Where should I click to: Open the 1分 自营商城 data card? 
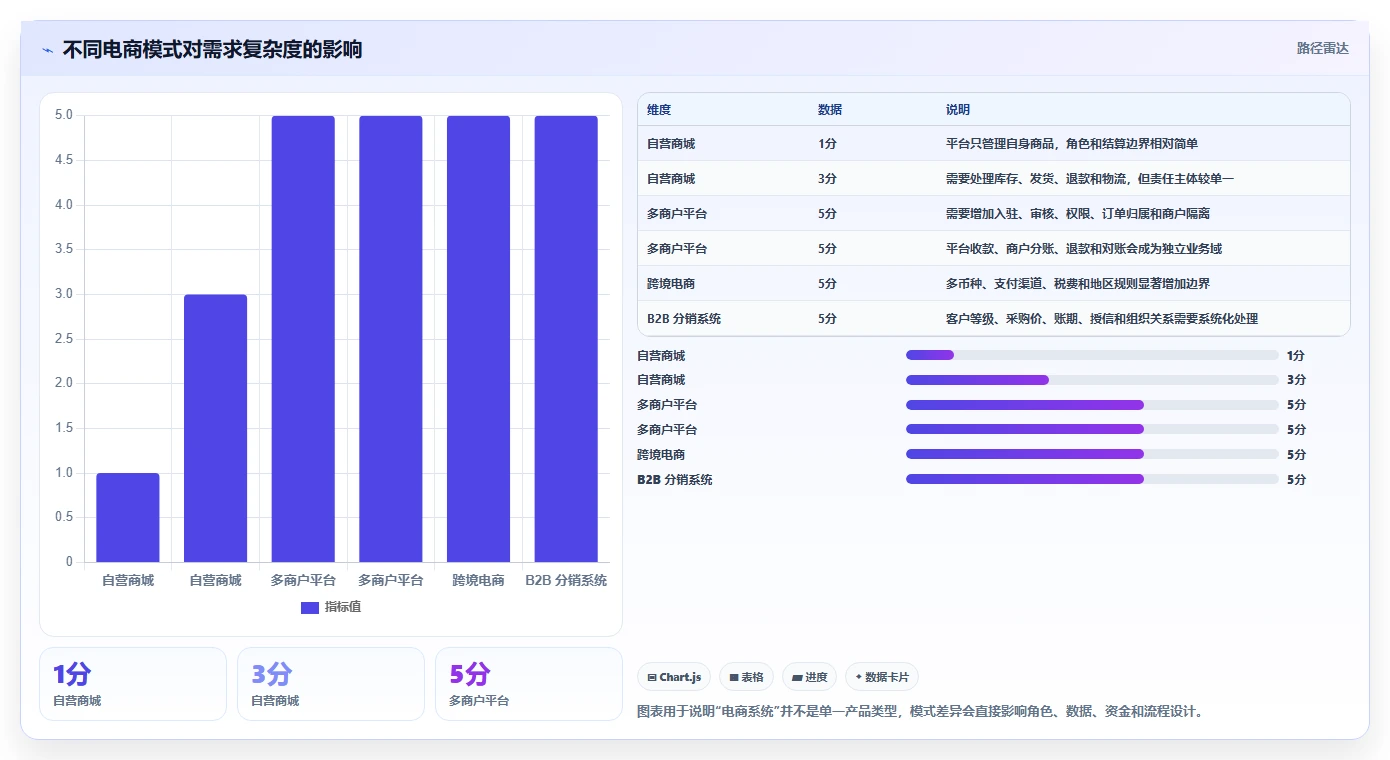pyautogui.click(x=133, y=684)
